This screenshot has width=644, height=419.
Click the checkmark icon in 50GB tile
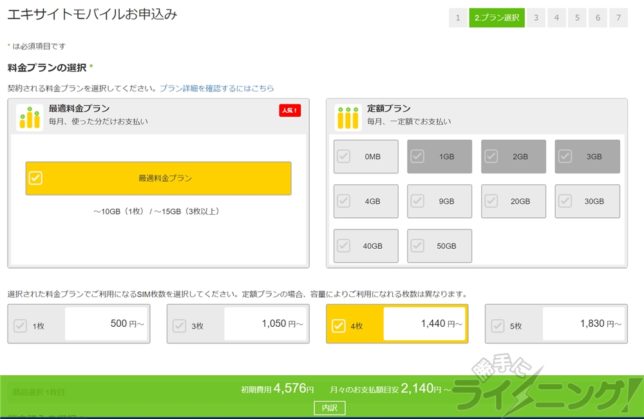[x=418, y=246]
